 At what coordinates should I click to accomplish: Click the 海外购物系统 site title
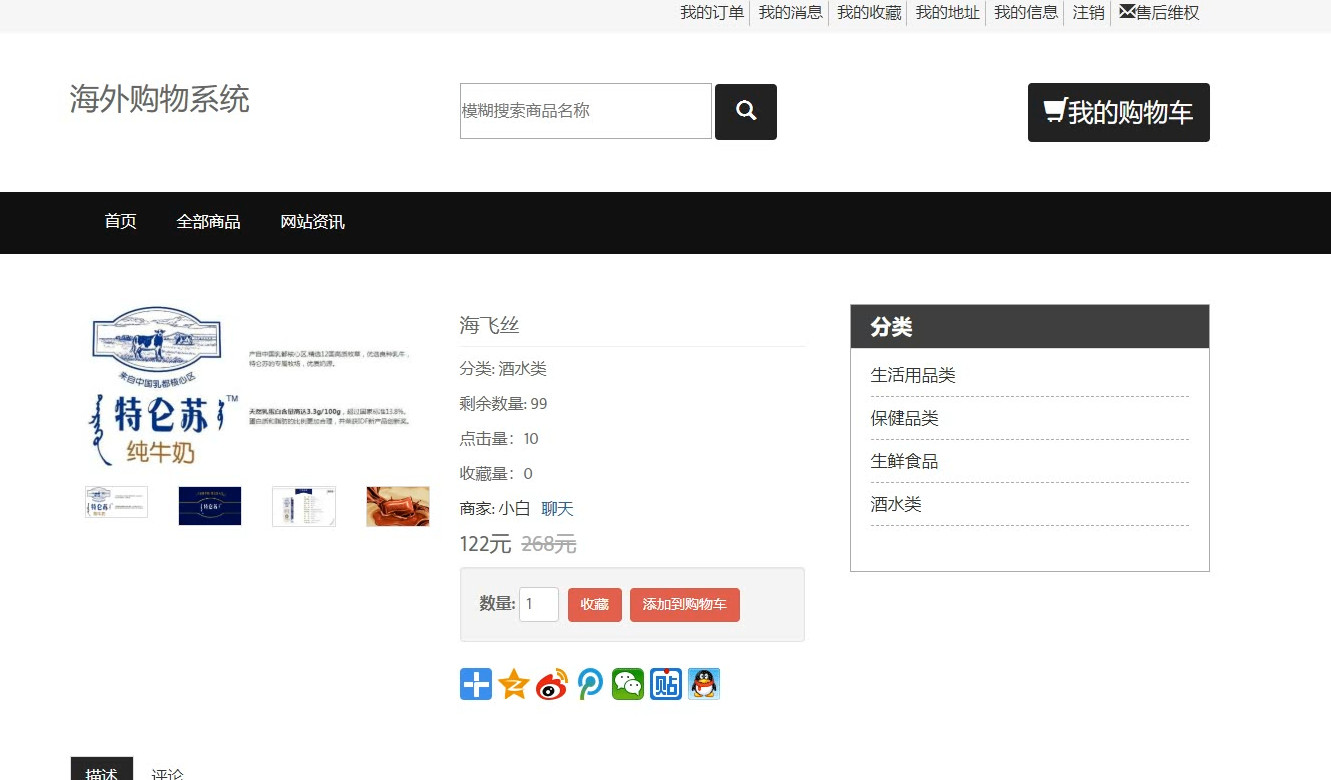pos(160,99)
